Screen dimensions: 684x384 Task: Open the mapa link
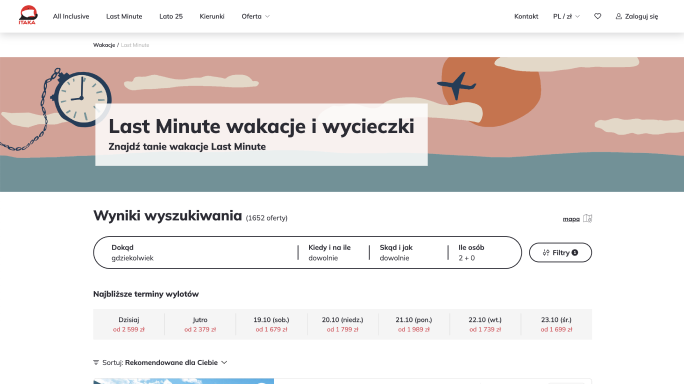[x=571, y=219]
